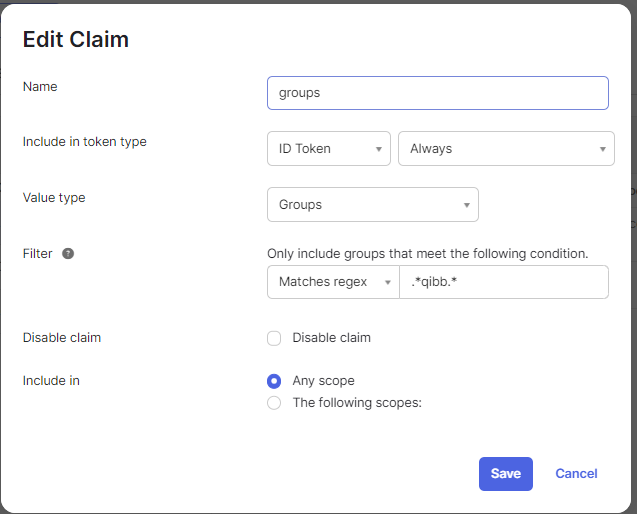Open the ID Token type dropdown
The width and height of the screenshot is (637, 514).
328,149
